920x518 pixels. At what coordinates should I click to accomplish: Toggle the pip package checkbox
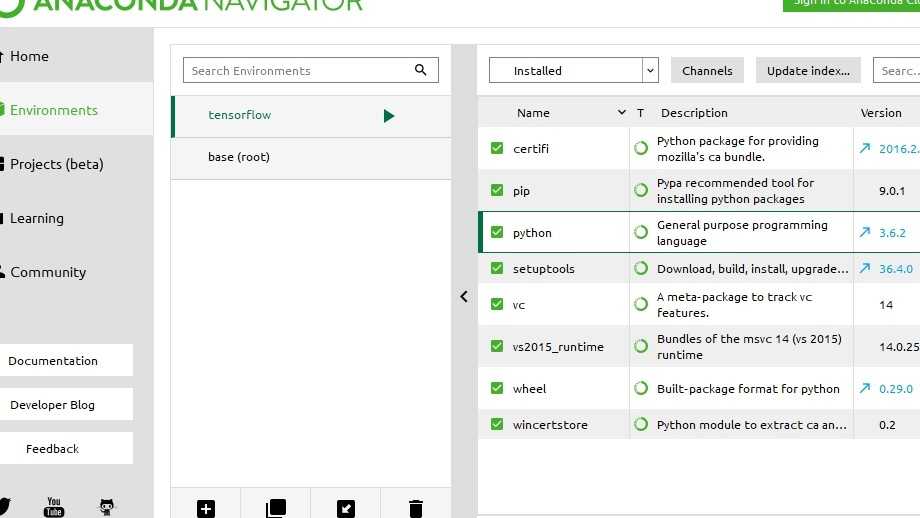pyautogui.click(x=497, y=191)
